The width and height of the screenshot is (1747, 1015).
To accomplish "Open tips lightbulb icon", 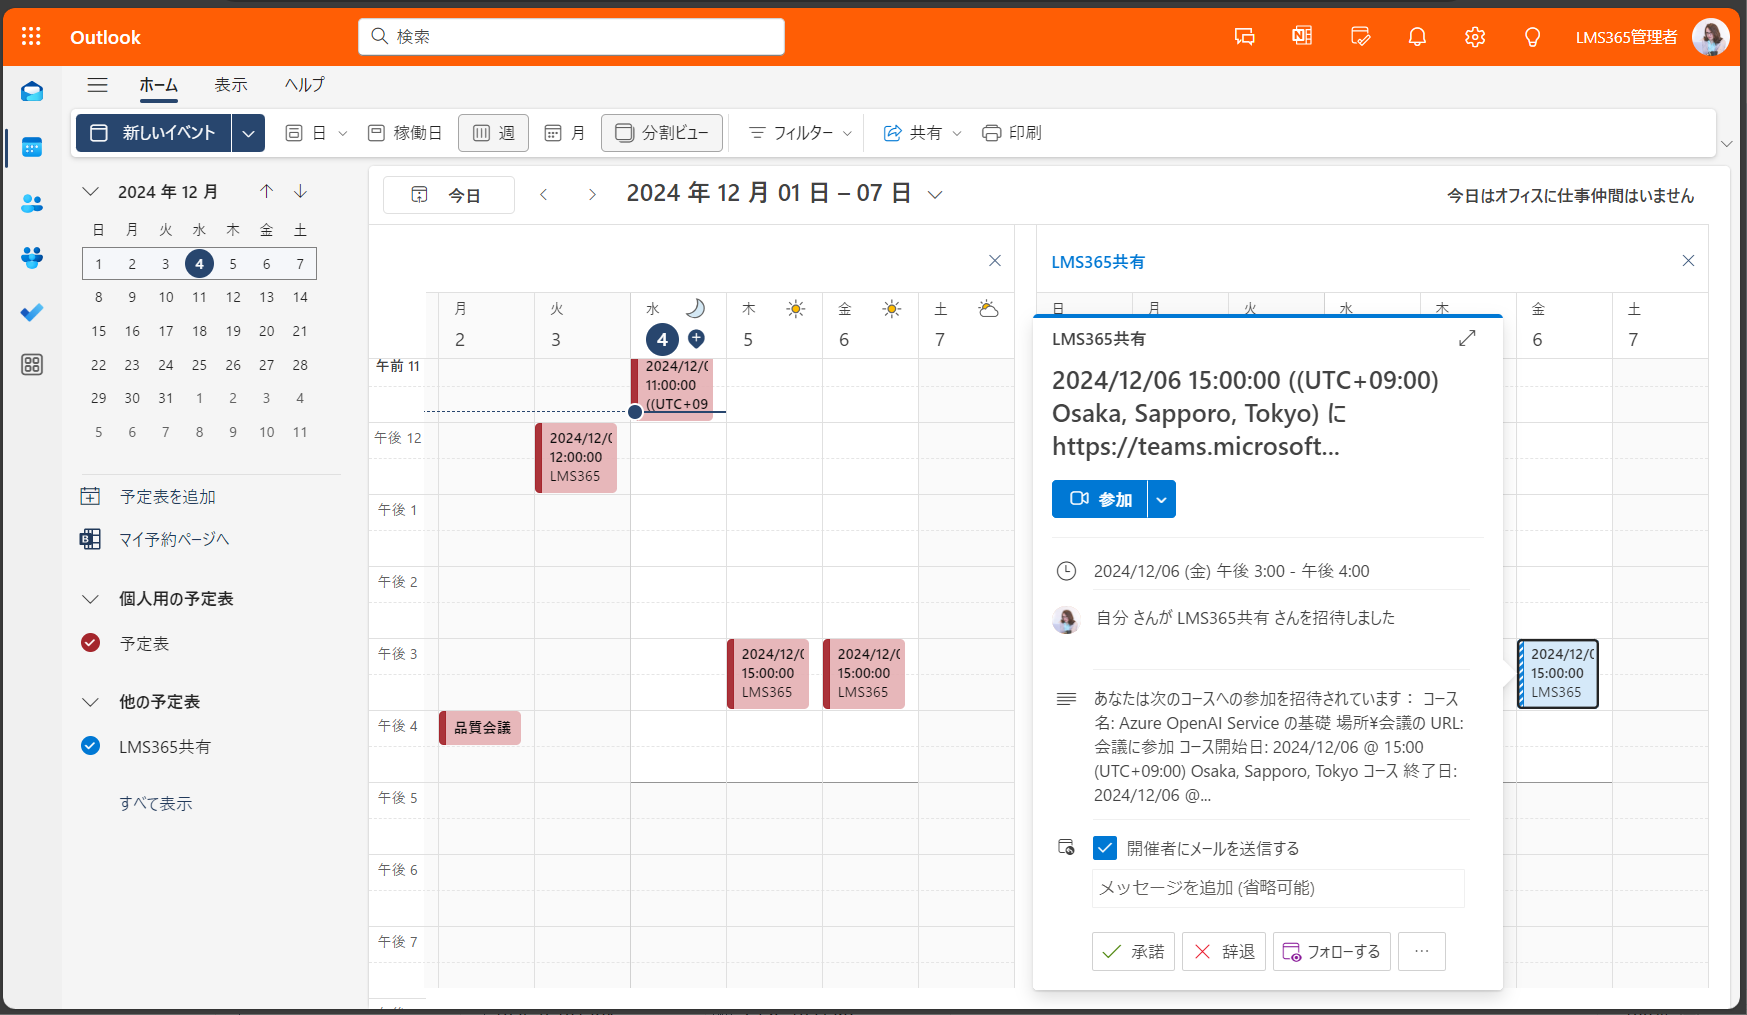I will coord(1532,37).
